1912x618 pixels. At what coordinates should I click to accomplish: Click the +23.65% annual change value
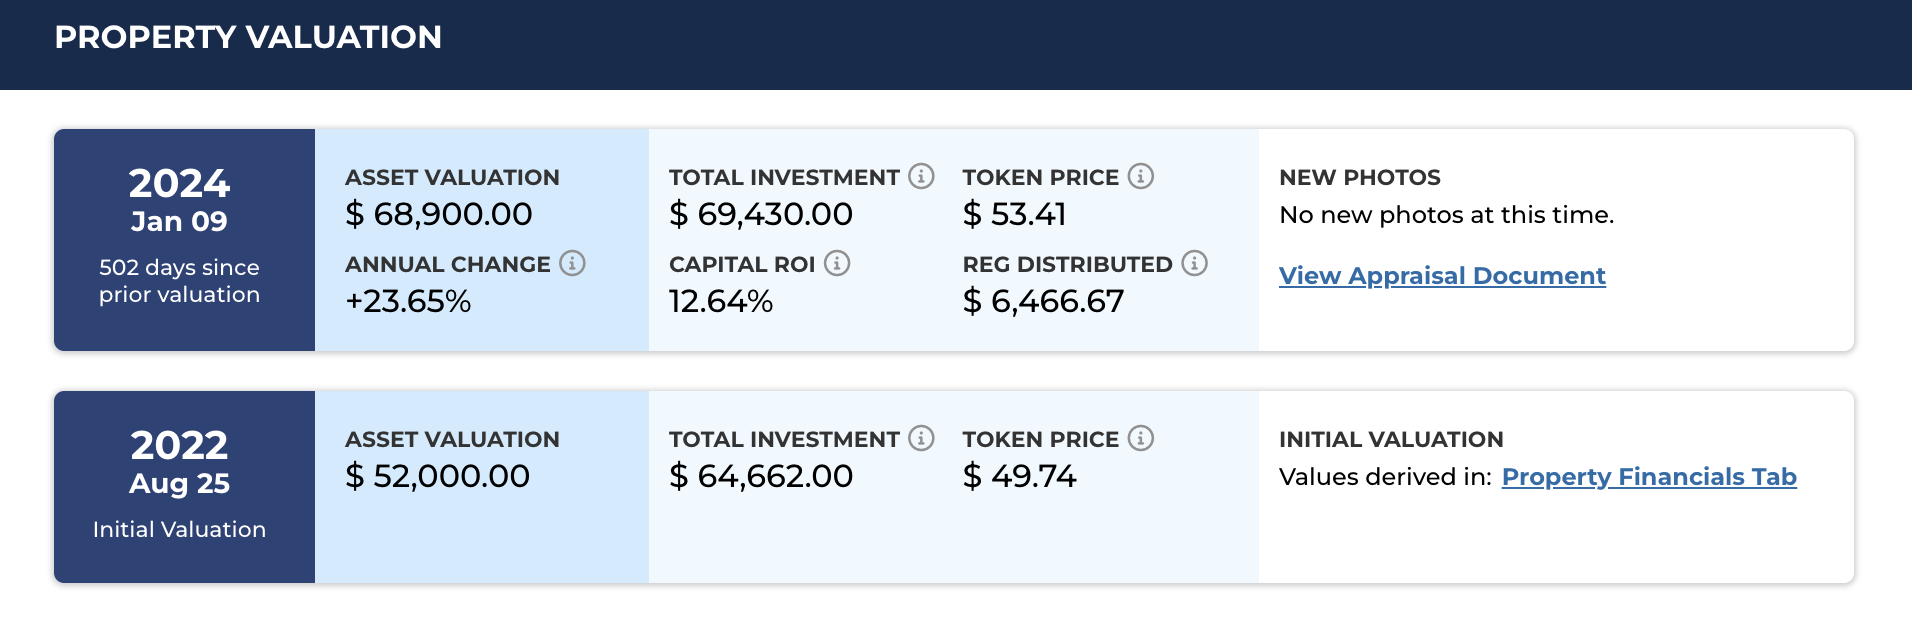[408, 301]
